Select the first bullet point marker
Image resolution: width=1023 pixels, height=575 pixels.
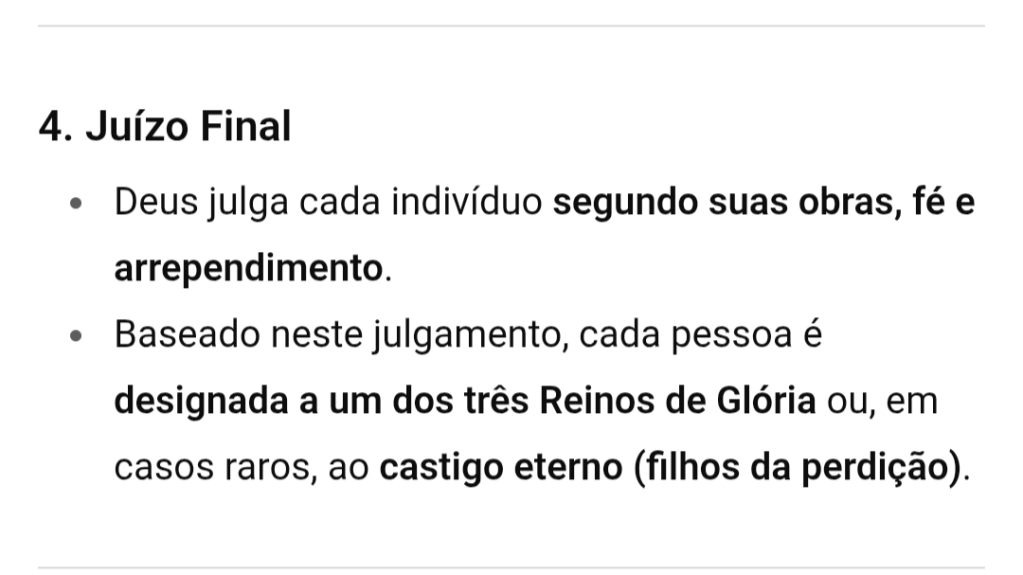coord(76,204)
